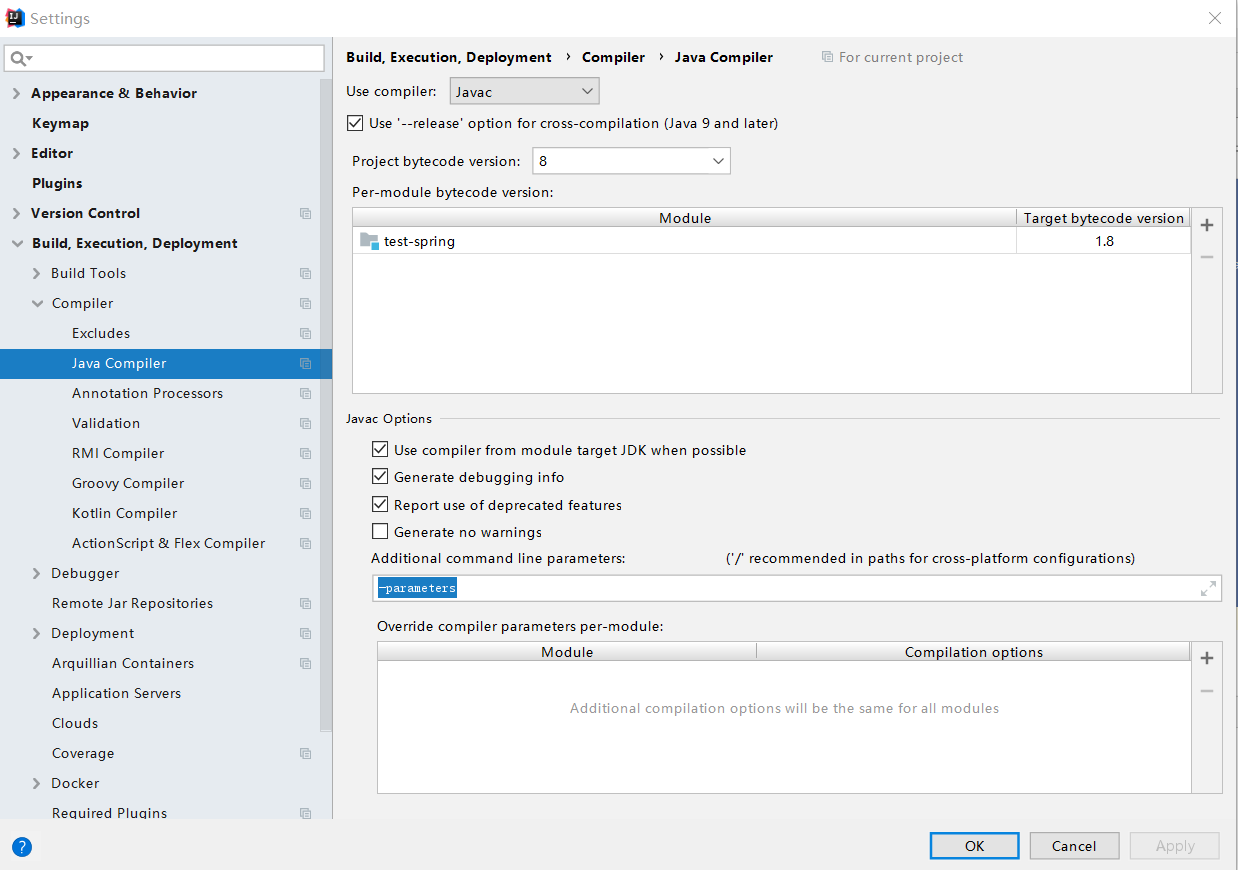Click the project-level icon beside Groovy Compiler
Image resolution: width=1238 pixels, height=870 pixels.
306,483
